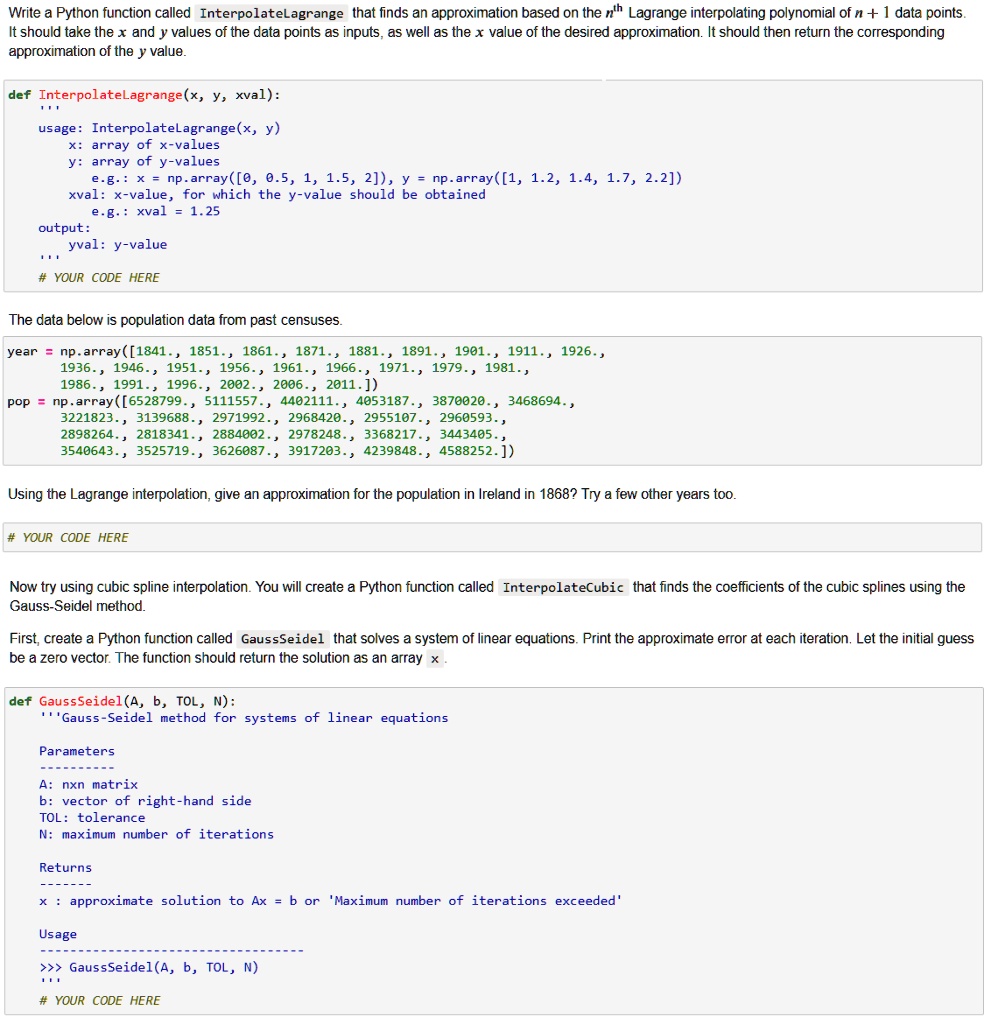The image size is (988, 1019).
Task: Click the 'x : approximate solution to Ax = b' line
Action: click(x=330, y=901)
